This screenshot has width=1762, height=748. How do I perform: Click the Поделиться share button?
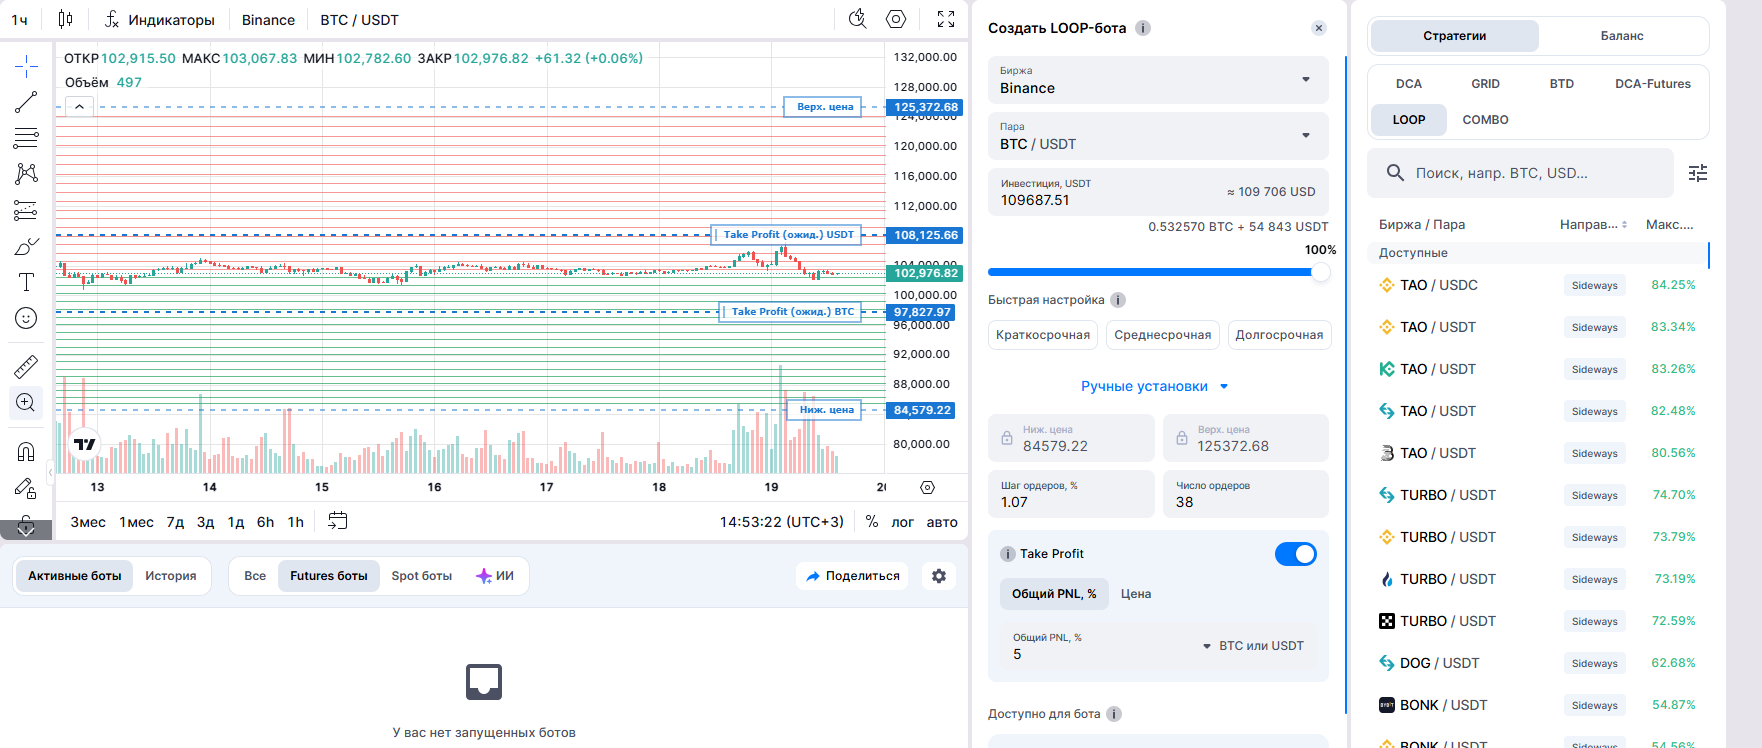point(852,576)
